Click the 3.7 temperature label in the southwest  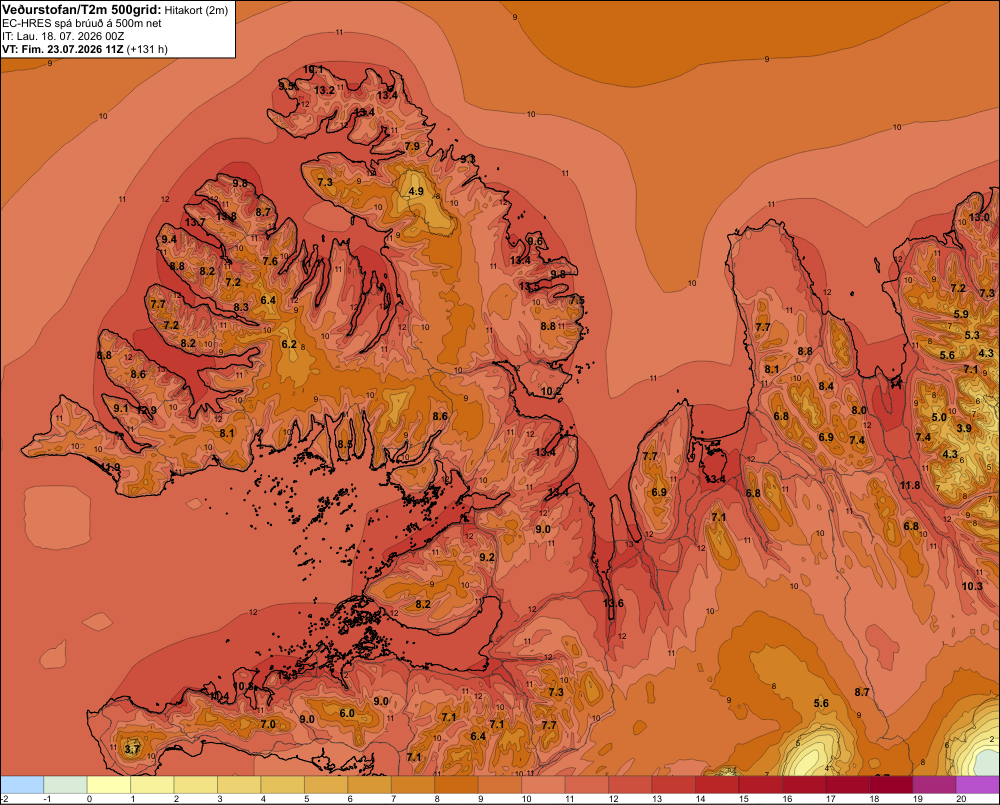click(132, 749)
